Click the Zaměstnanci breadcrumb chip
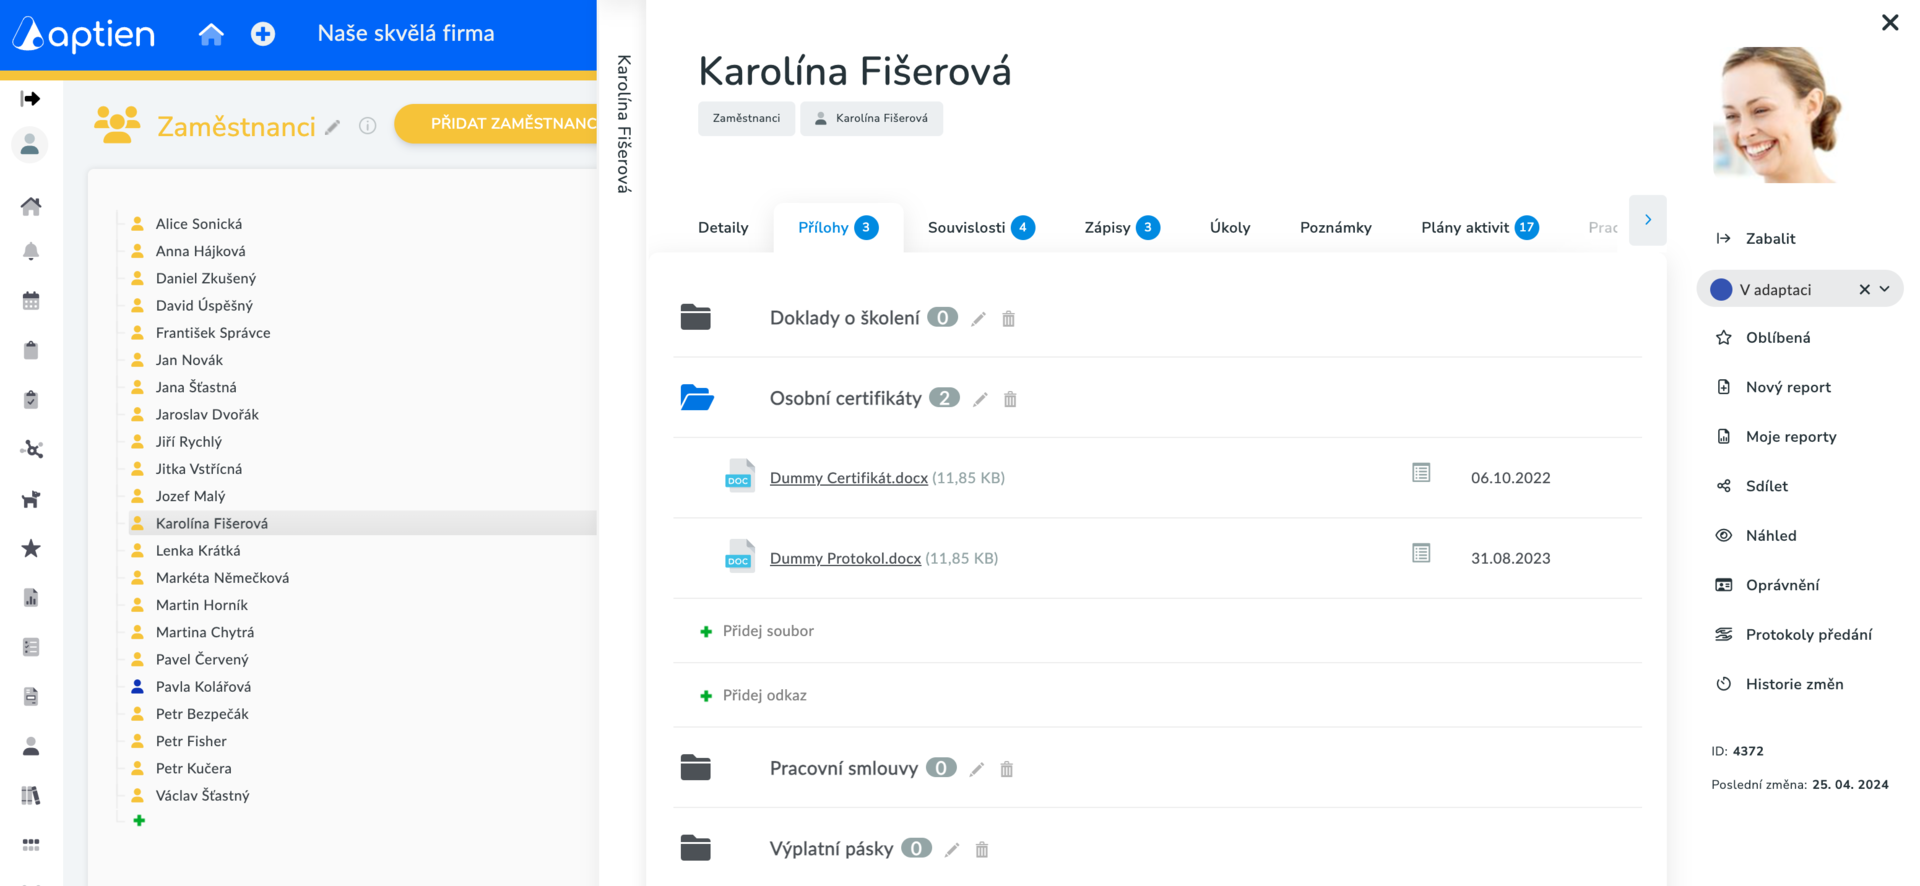 click(x=746, y=118)
